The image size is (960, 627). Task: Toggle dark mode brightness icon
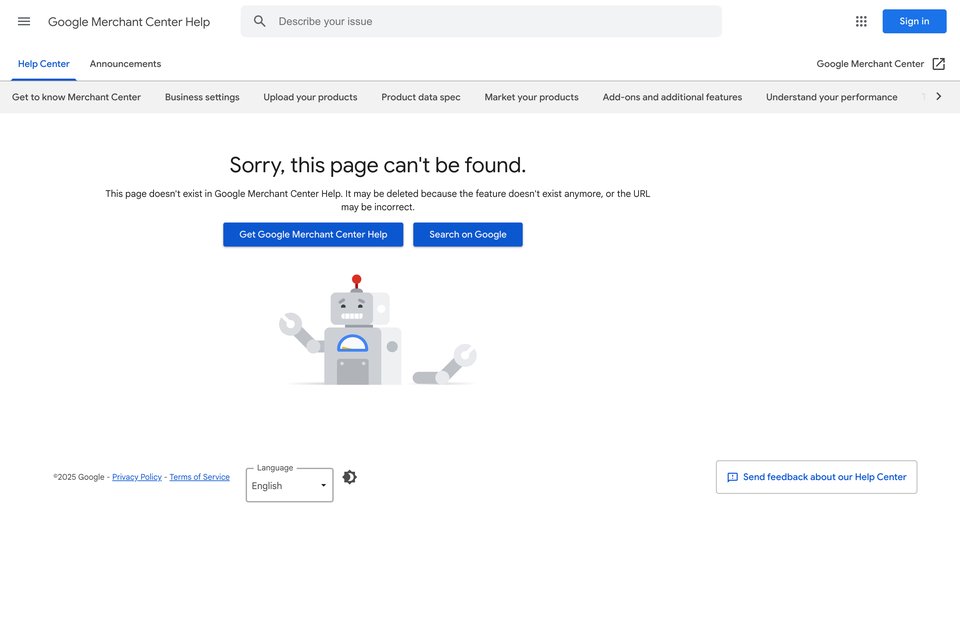pyautogui.click(x=349, y=477)
